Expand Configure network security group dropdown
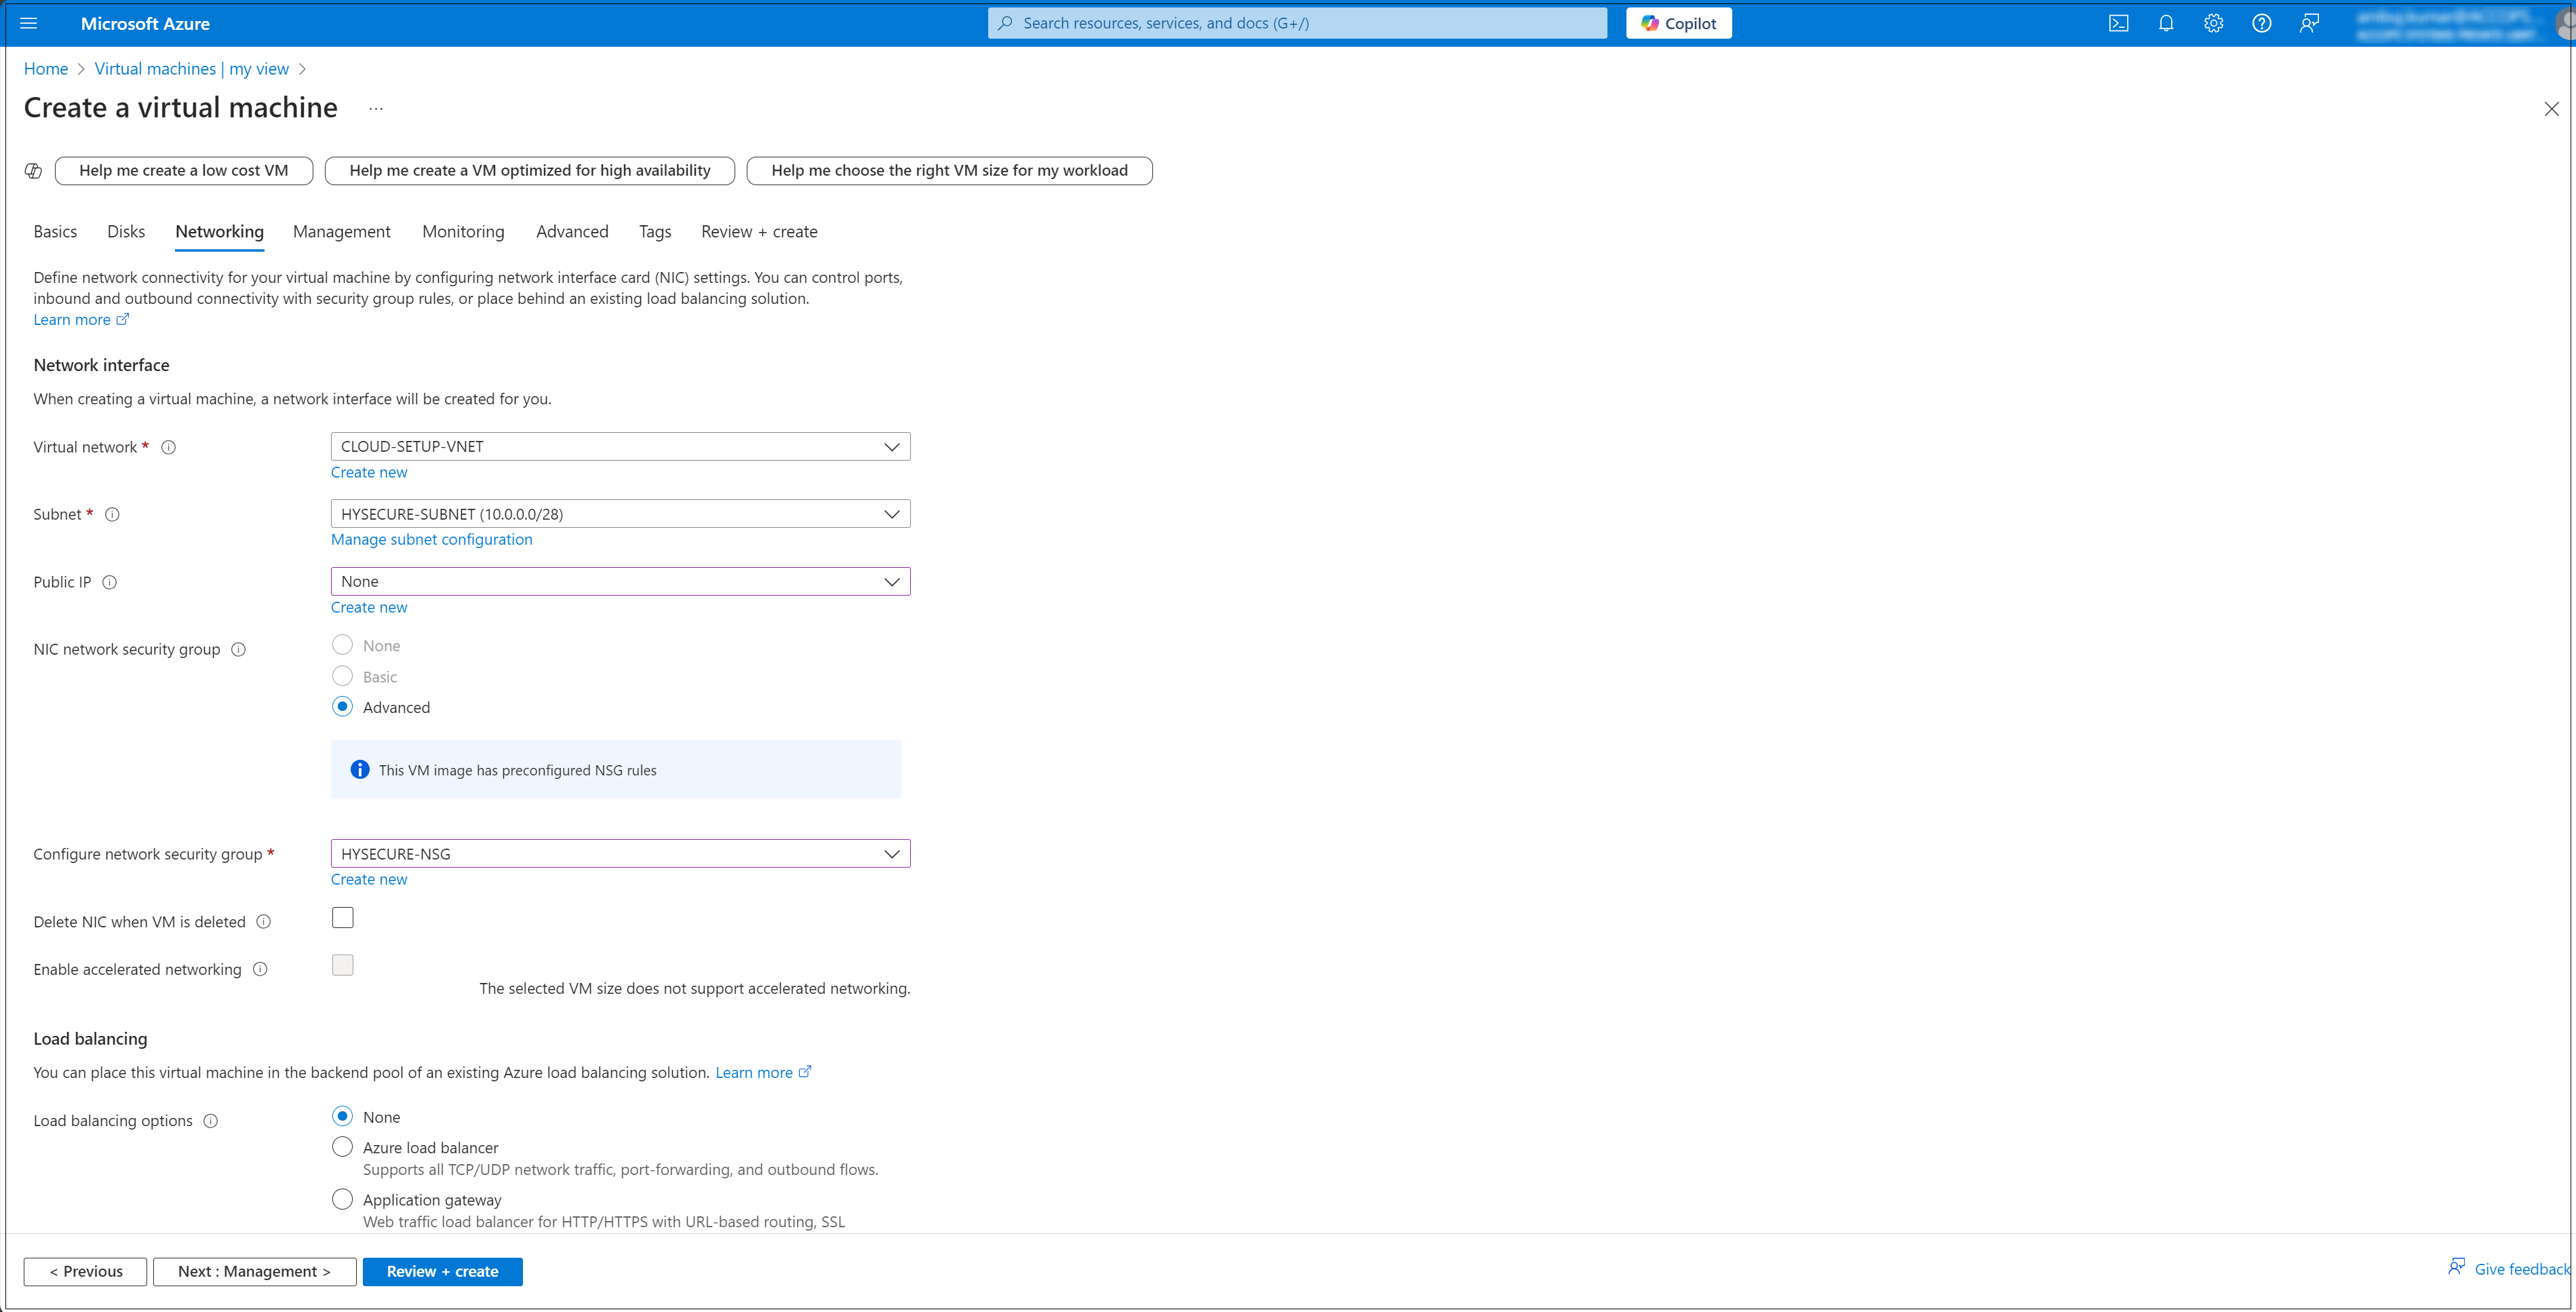Image resolution: width=2576 pixels, height=1312 pixels. tap(620, 853)
